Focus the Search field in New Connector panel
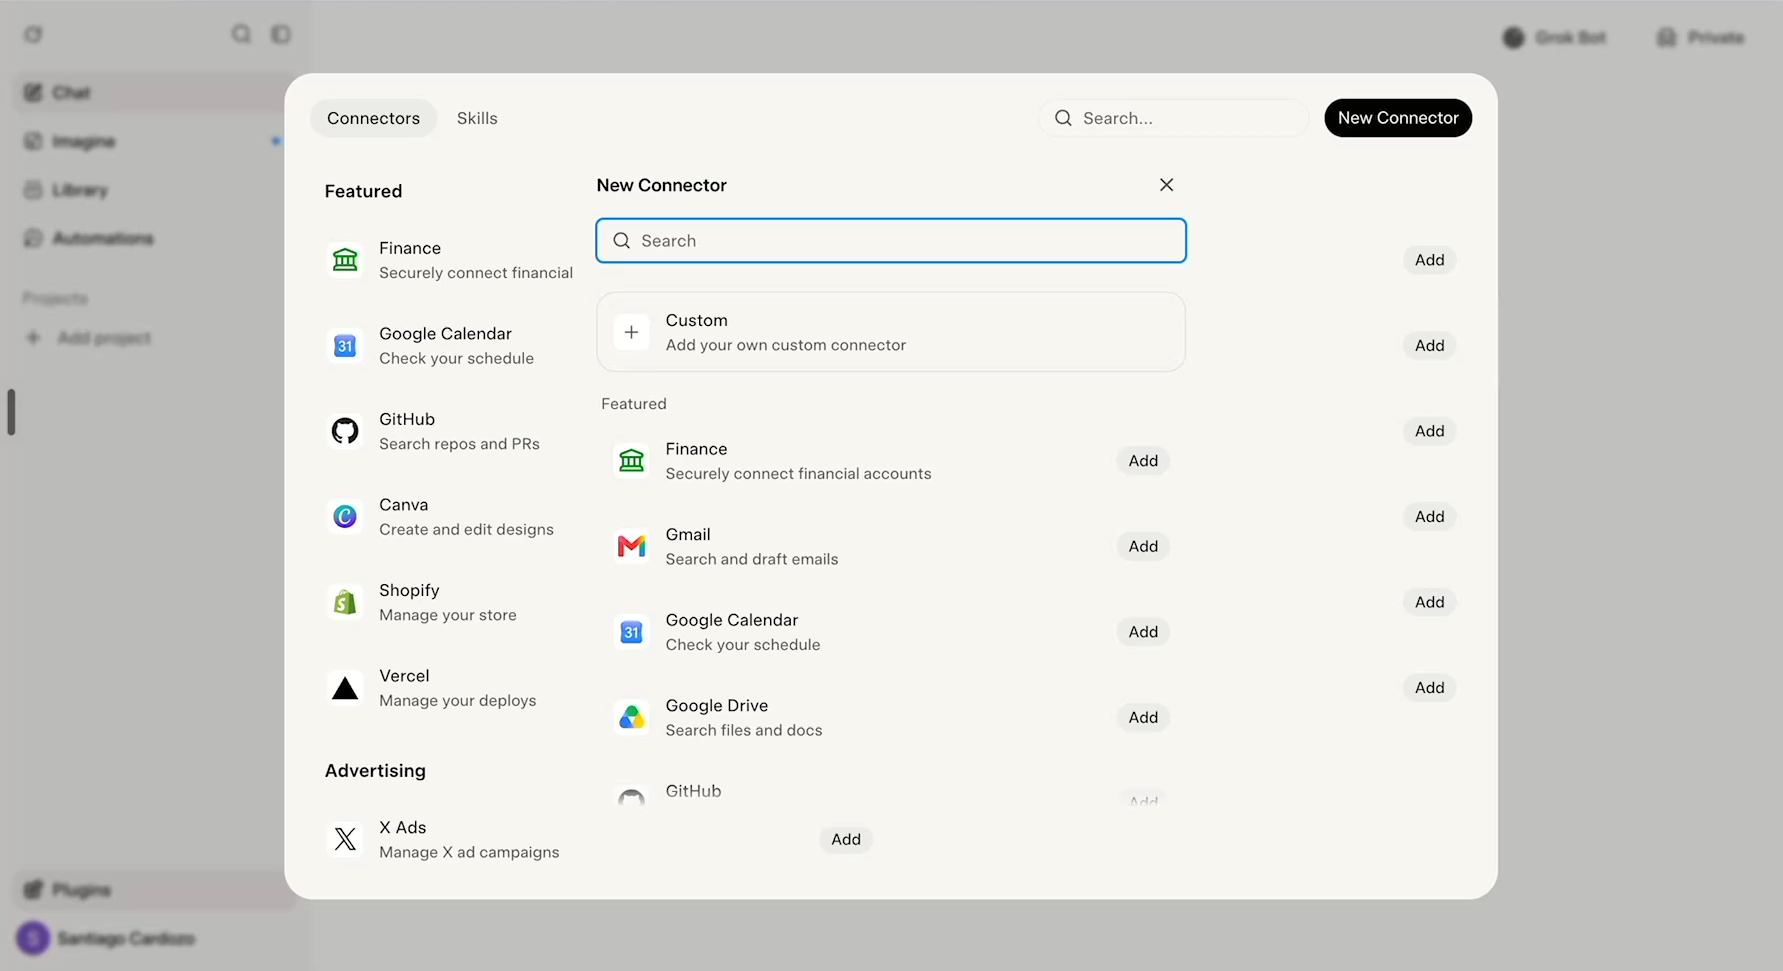This screenshot has height=971, width=1783. coord(891,241)
